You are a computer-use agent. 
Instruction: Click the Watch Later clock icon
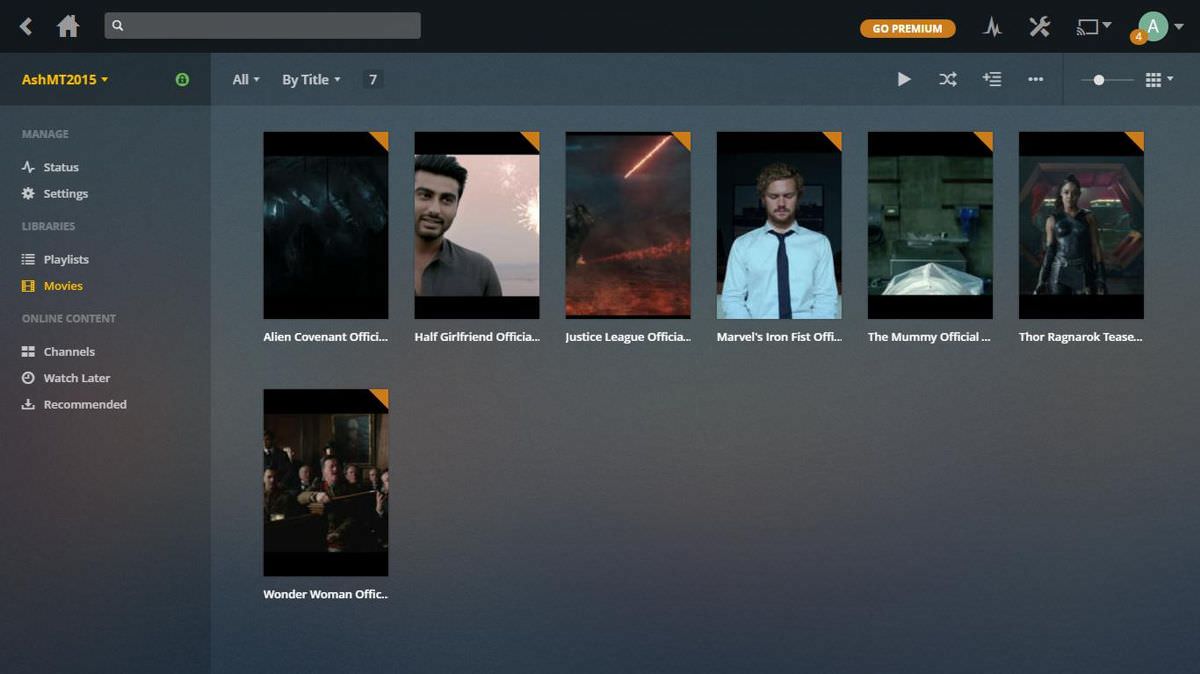pos(28,378)
